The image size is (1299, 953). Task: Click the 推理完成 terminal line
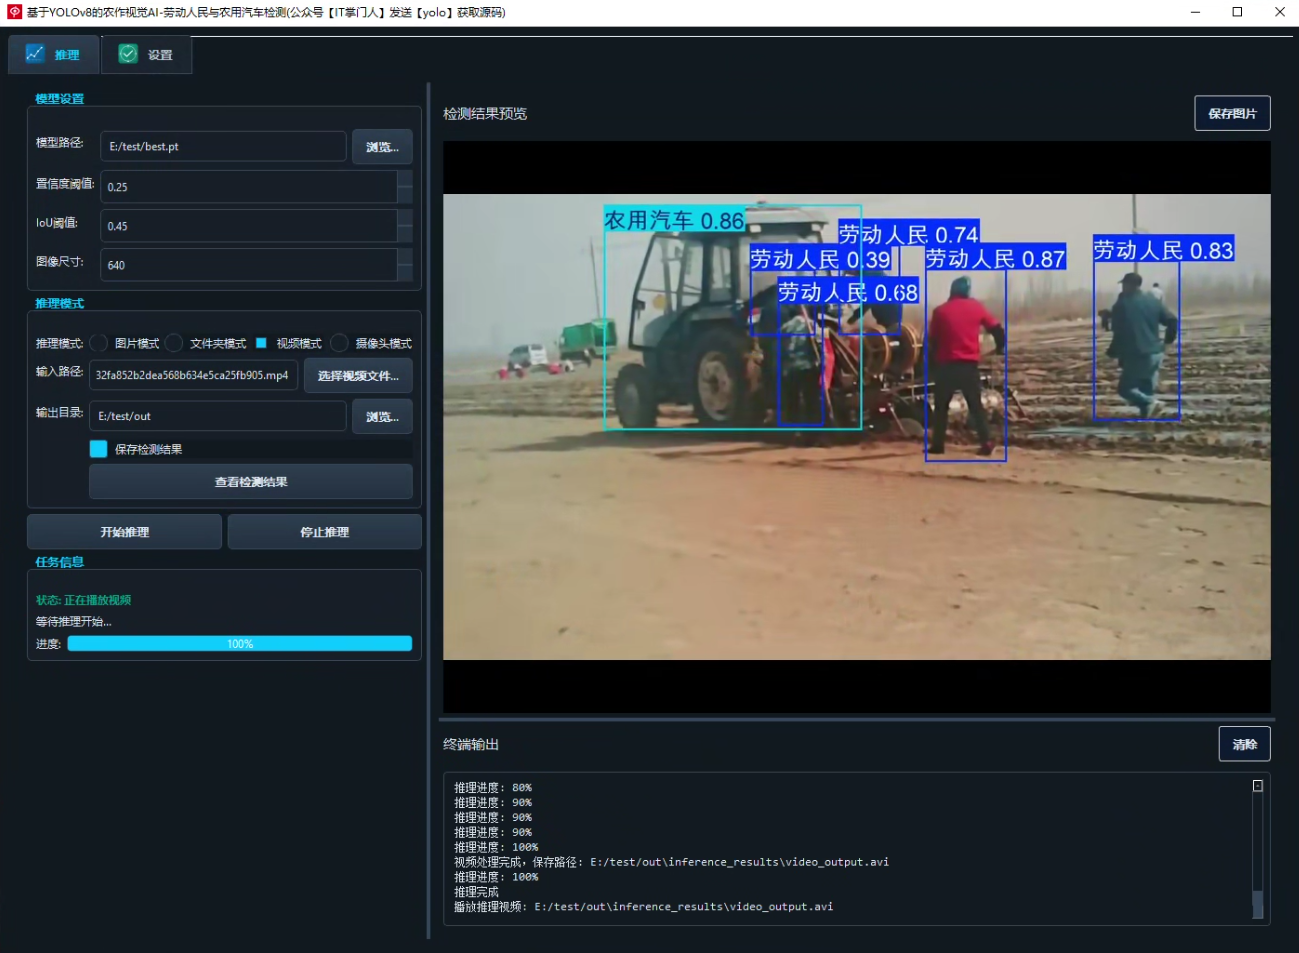click(x=476, y=892)
